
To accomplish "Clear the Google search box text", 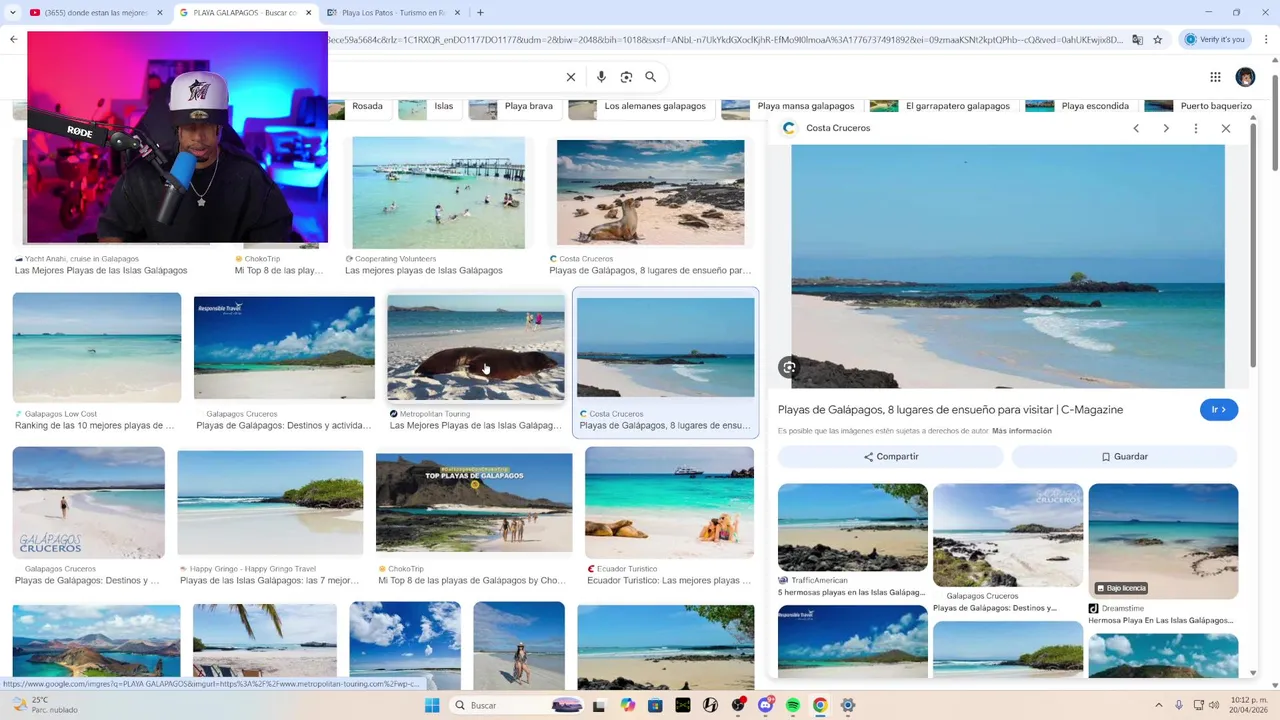I will click(x=571, y=77).
